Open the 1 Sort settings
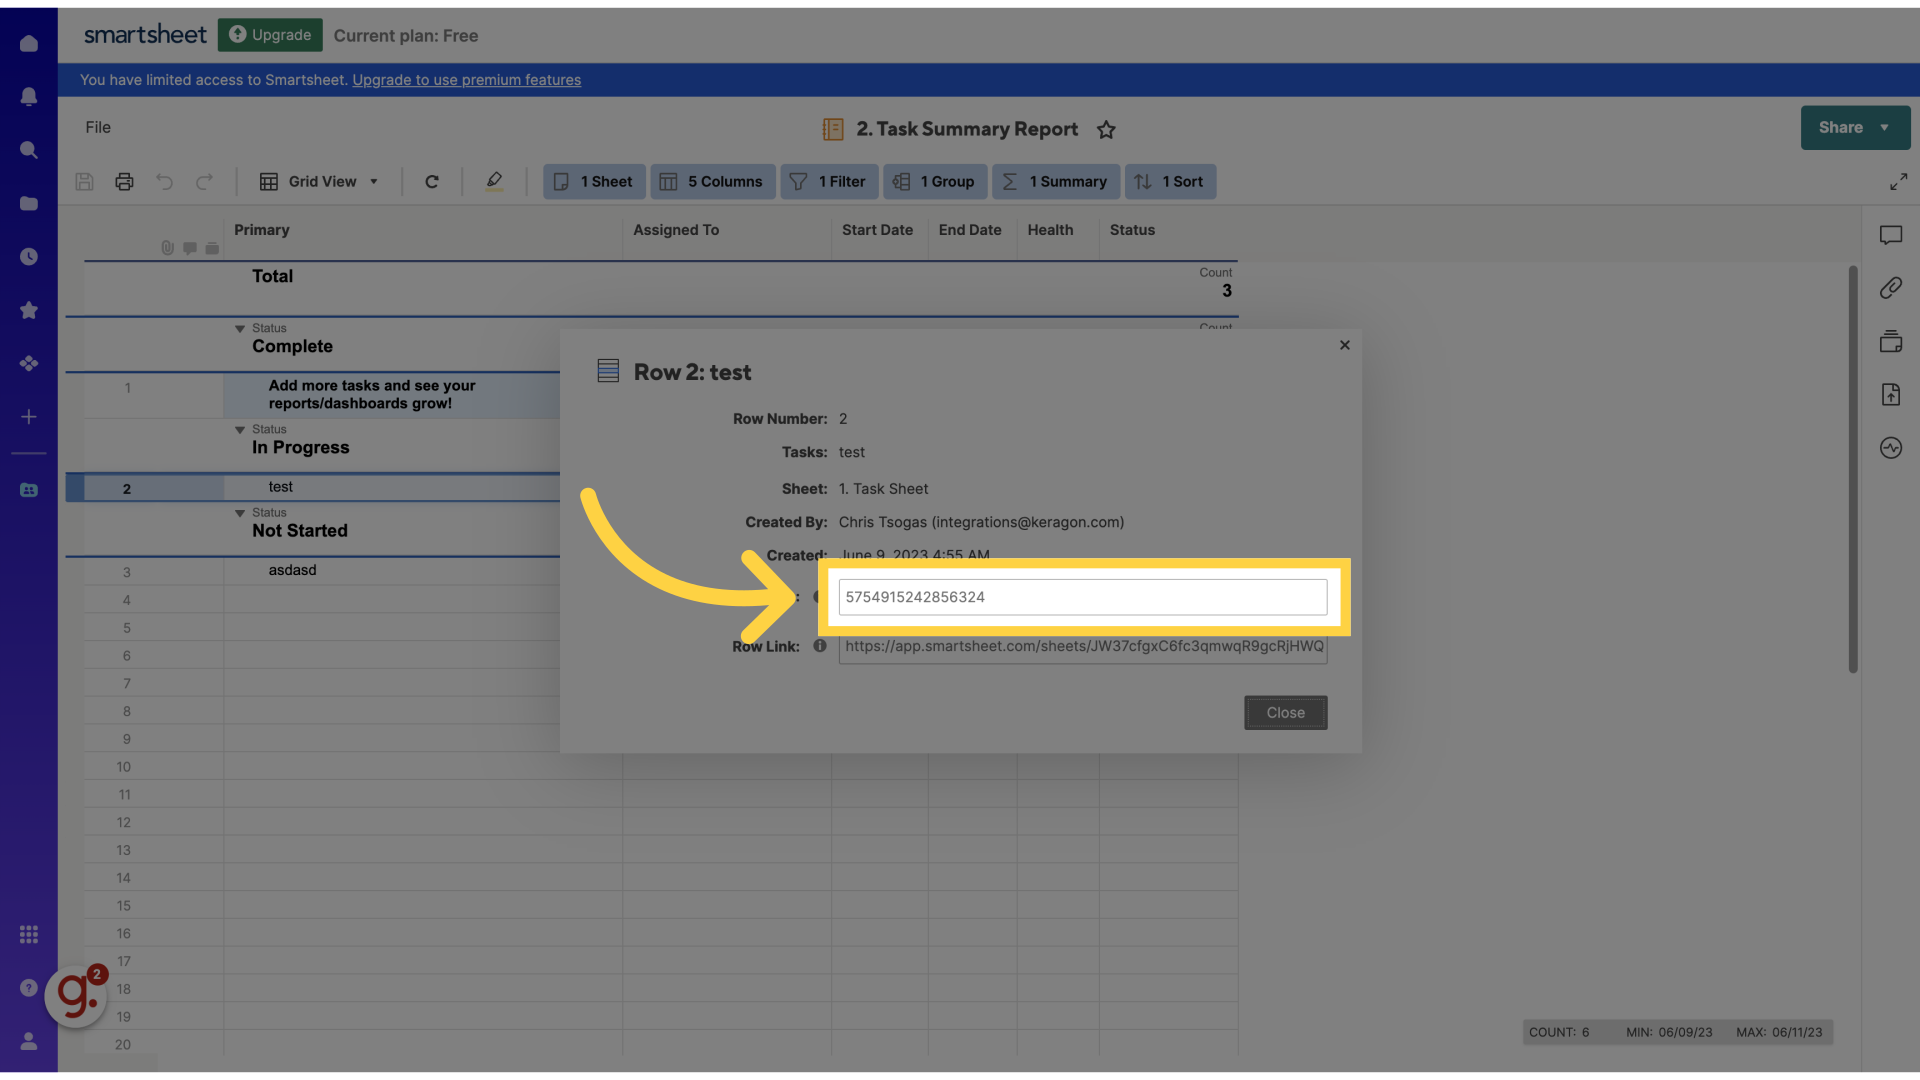 tap(1171, 181)
